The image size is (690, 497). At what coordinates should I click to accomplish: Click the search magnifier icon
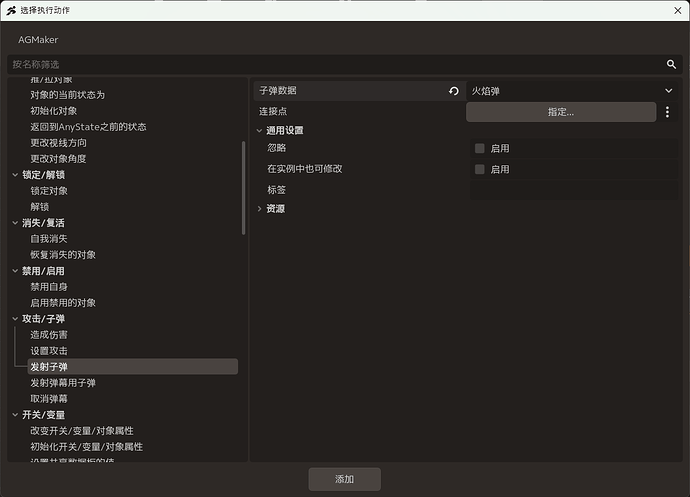pos(671,64)
